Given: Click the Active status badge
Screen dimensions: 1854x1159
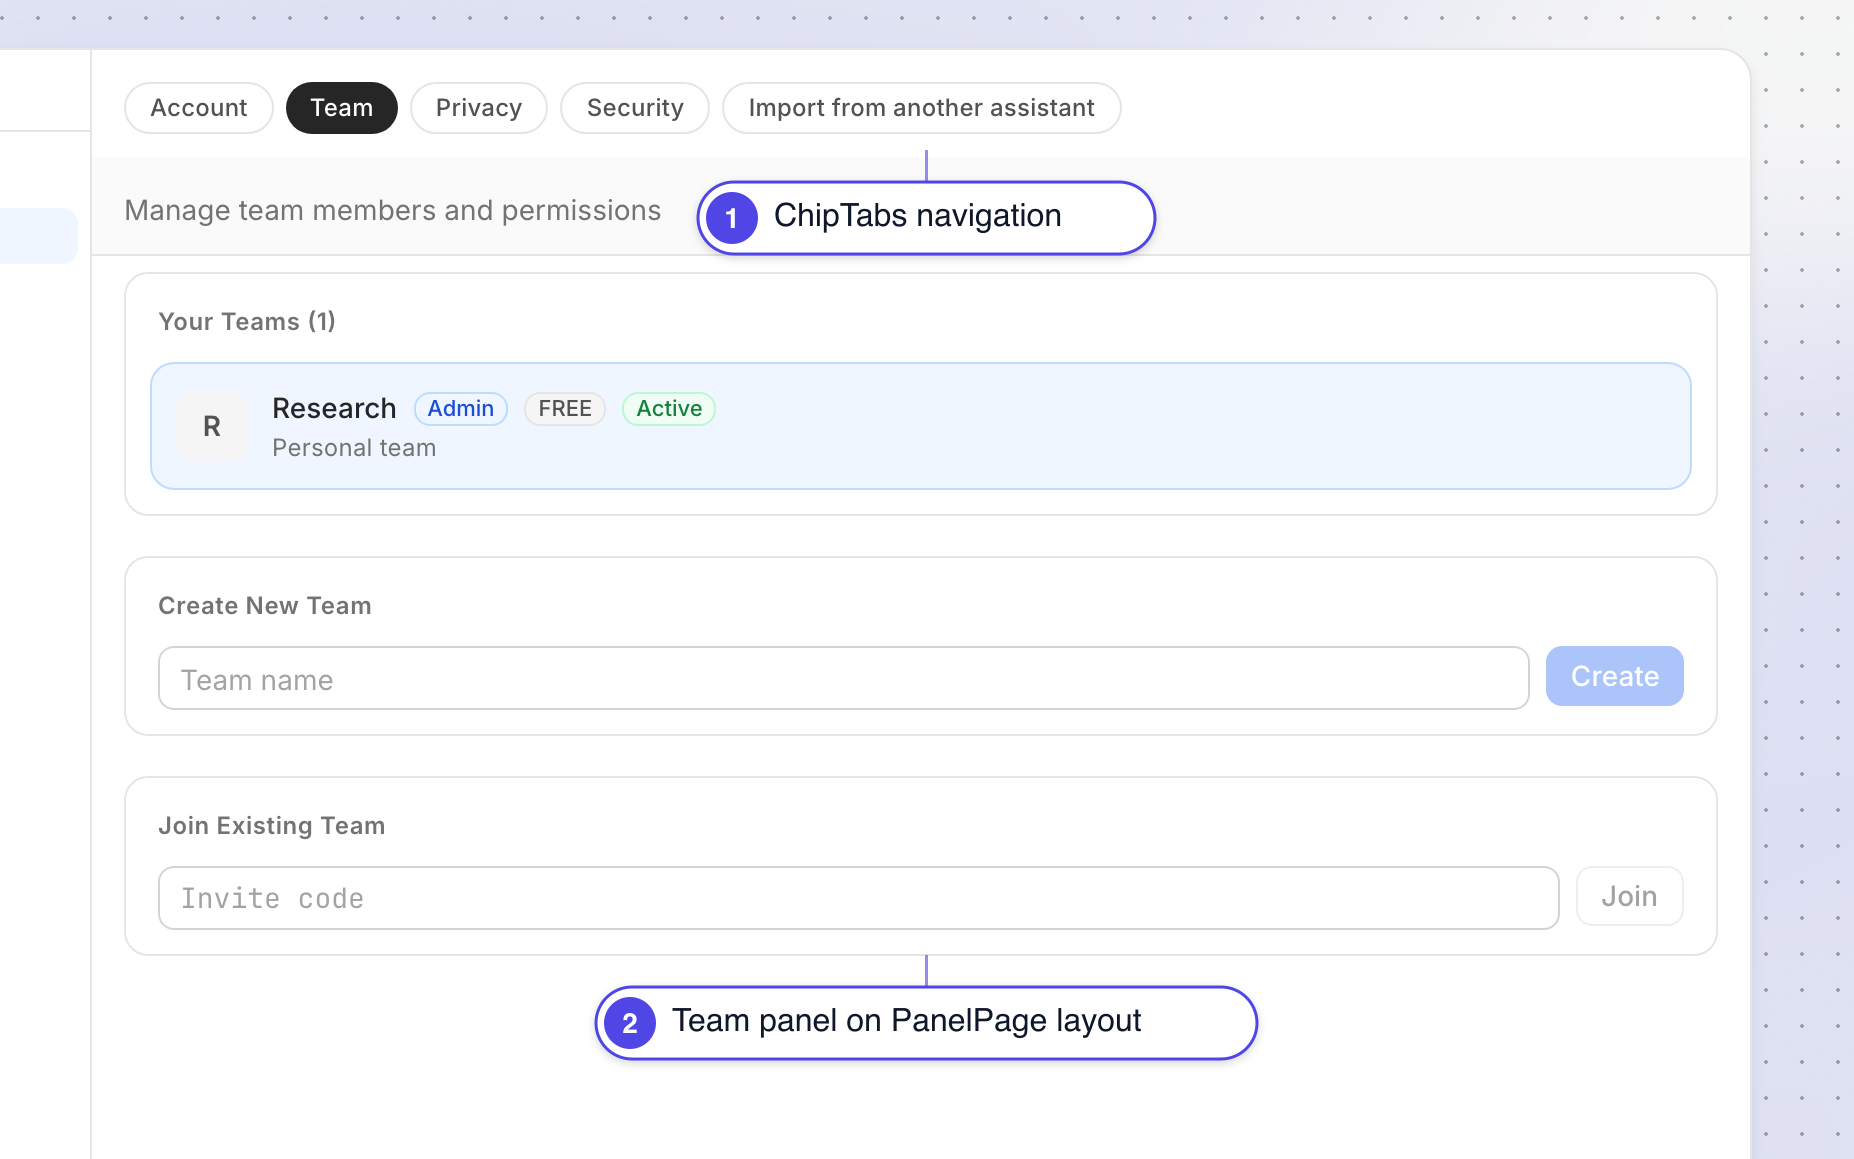Looking at the screenshot, I should (x=669, y=409).
